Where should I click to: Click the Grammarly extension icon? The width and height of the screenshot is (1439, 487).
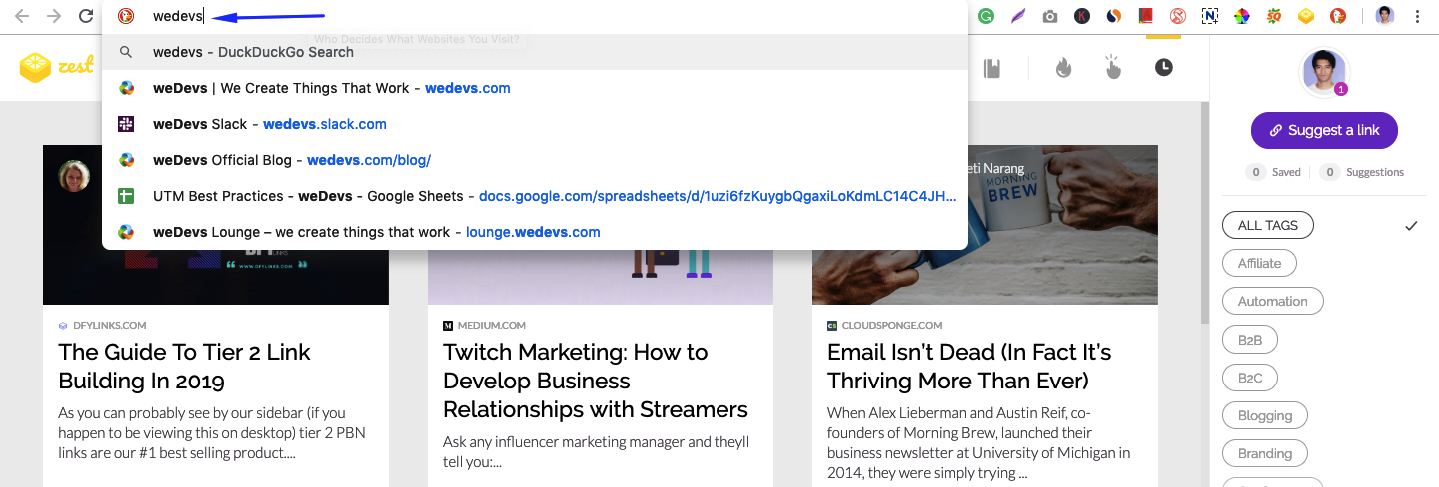pos(986,16)
